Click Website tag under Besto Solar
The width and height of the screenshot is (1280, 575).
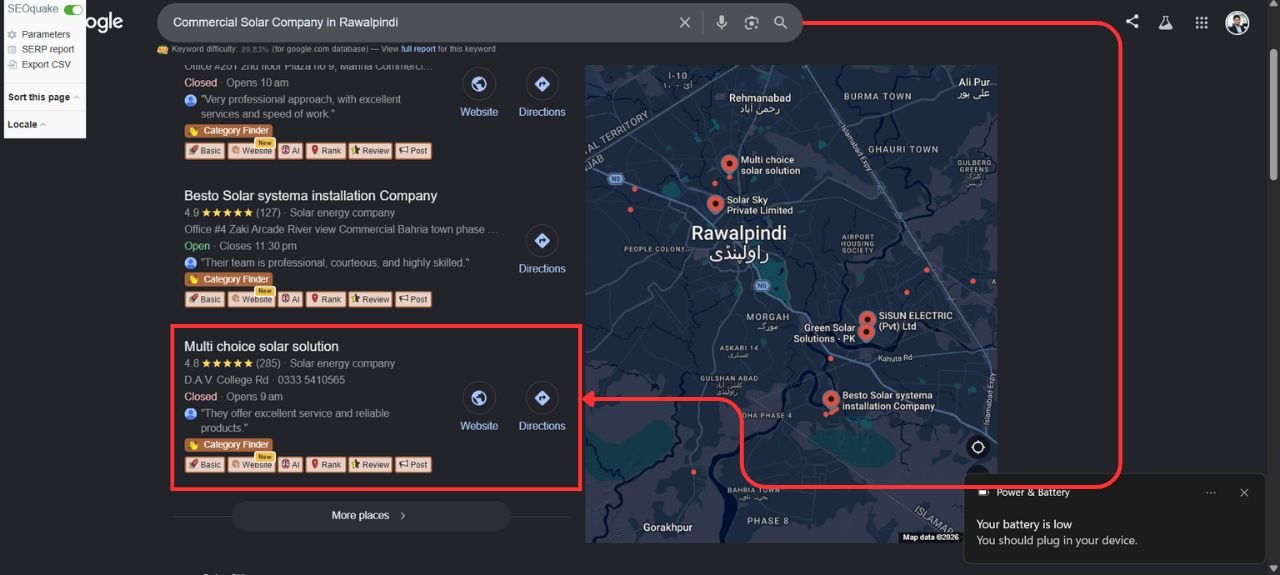click(251, 299)
